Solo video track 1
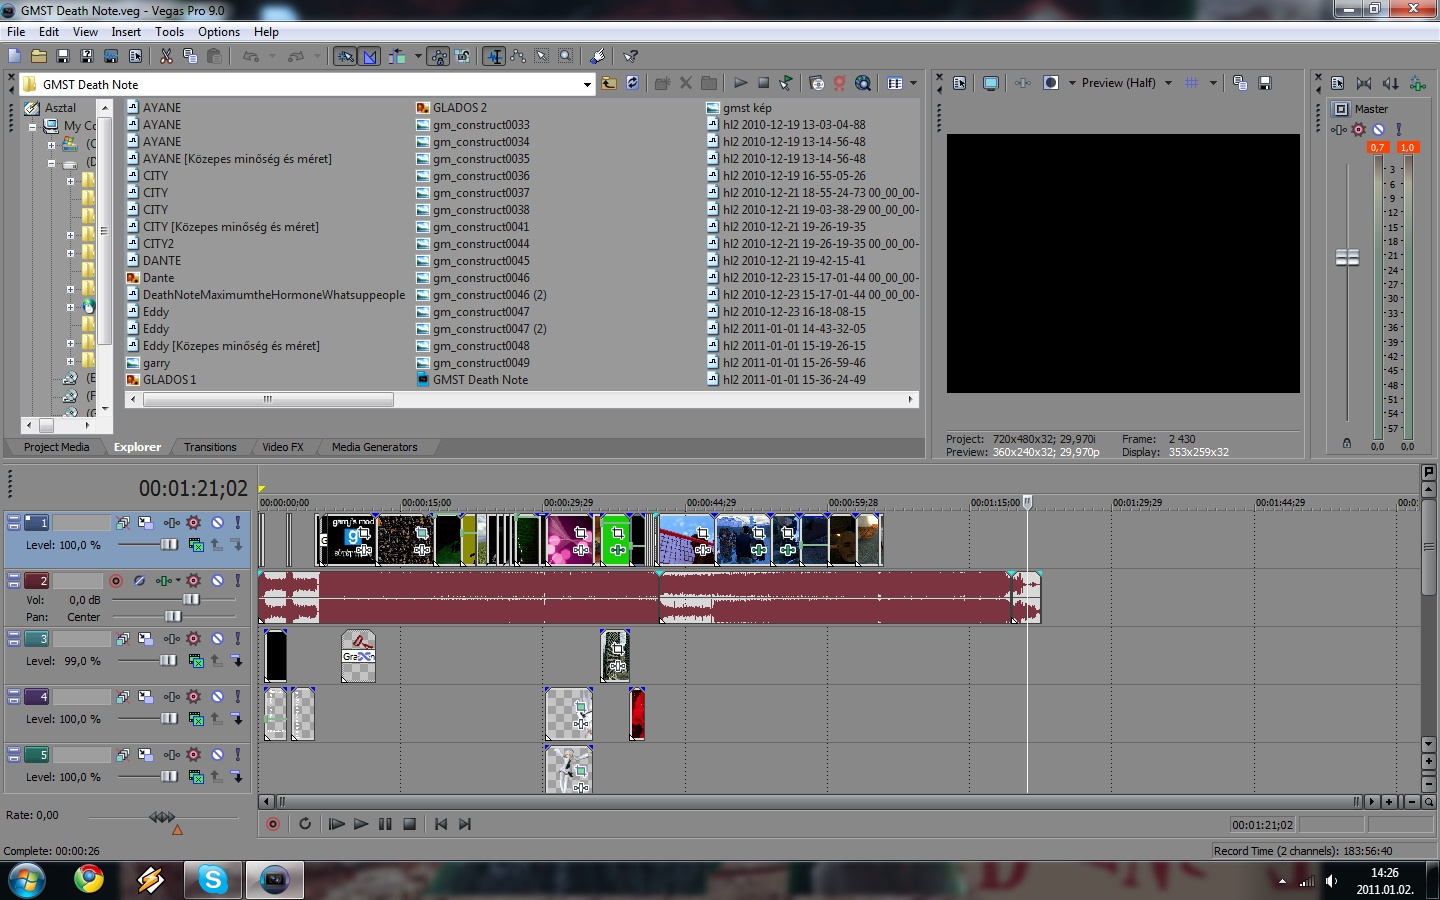The image size is (1440, 900). click(x=237, y=522)
